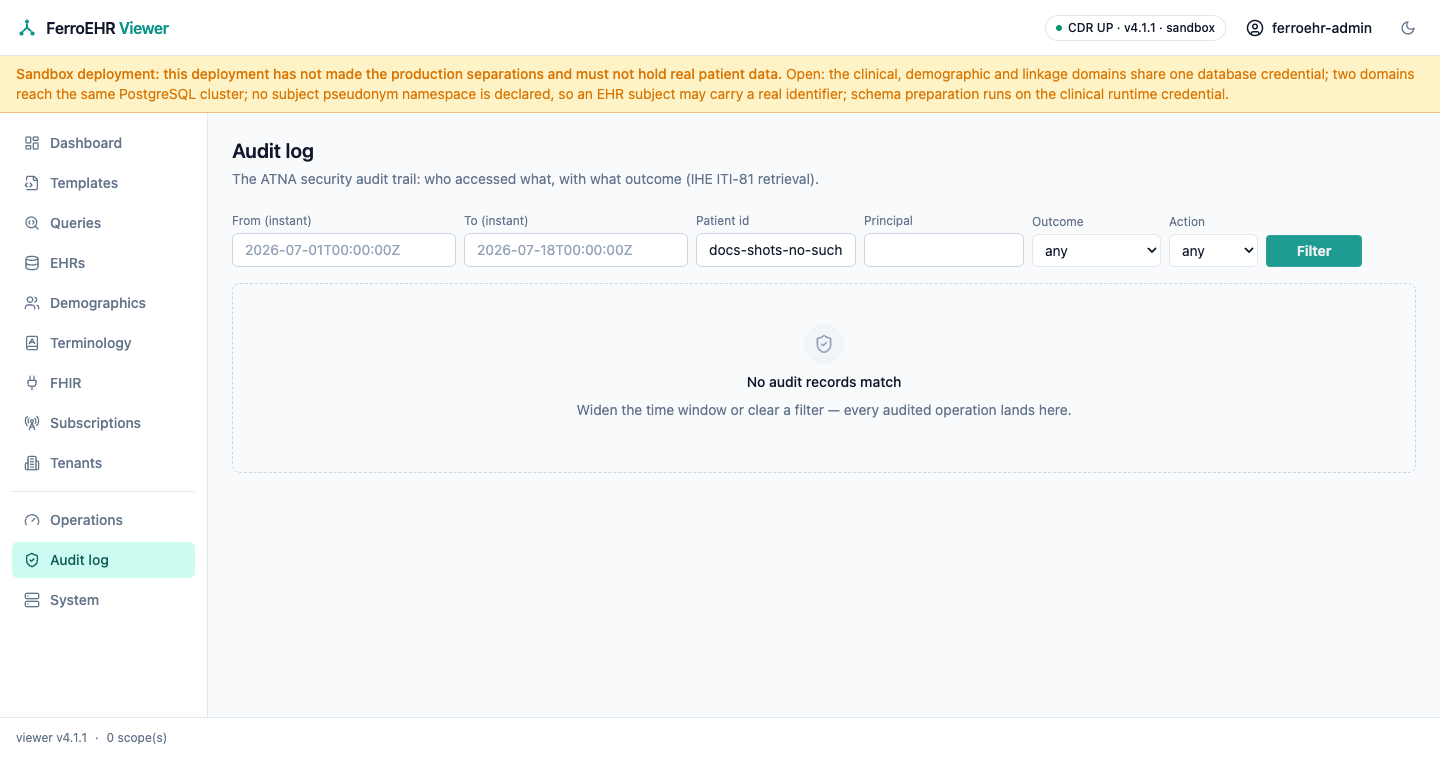
Task: Click the CDR UP status badge
Action: [1135, 28]
